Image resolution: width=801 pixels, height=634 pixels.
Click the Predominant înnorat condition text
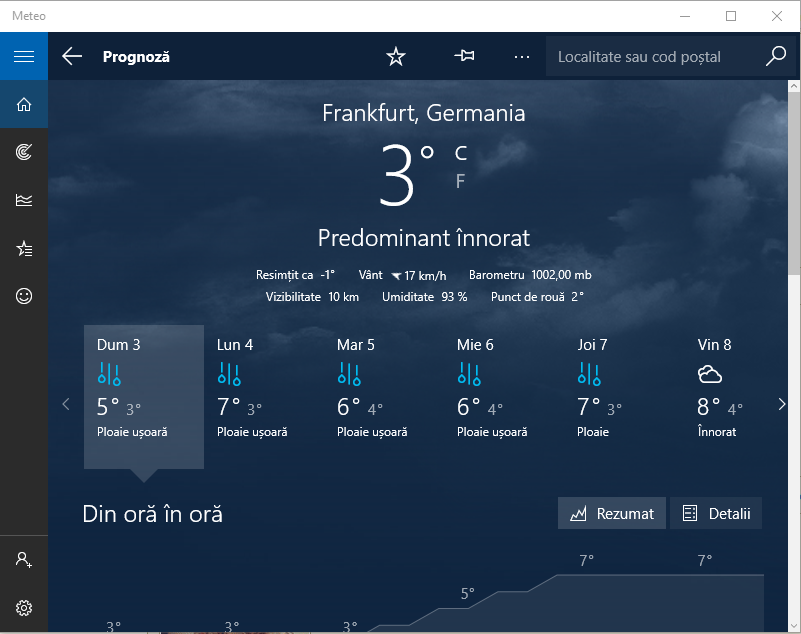coord(423,238)
